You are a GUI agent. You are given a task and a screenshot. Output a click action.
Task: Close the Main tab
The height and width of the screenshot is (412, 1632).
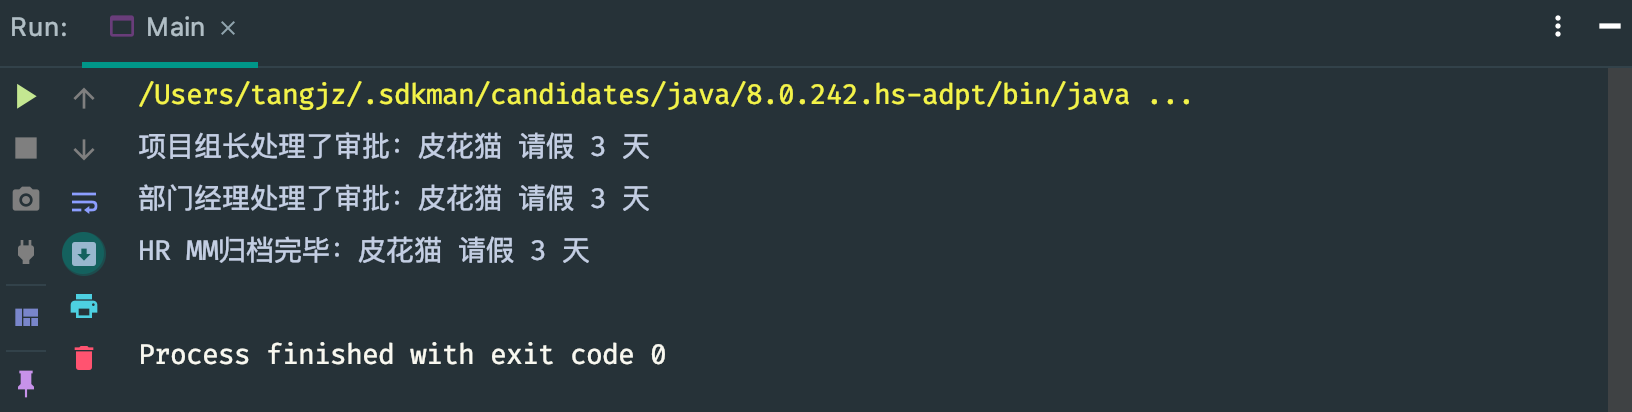[228, 28]
